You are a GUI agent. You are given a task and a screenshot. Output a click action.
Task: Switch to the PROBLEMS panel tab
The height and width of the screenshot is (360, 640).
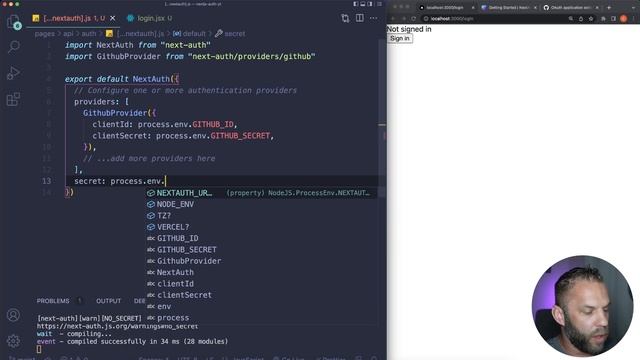point(53,301)
